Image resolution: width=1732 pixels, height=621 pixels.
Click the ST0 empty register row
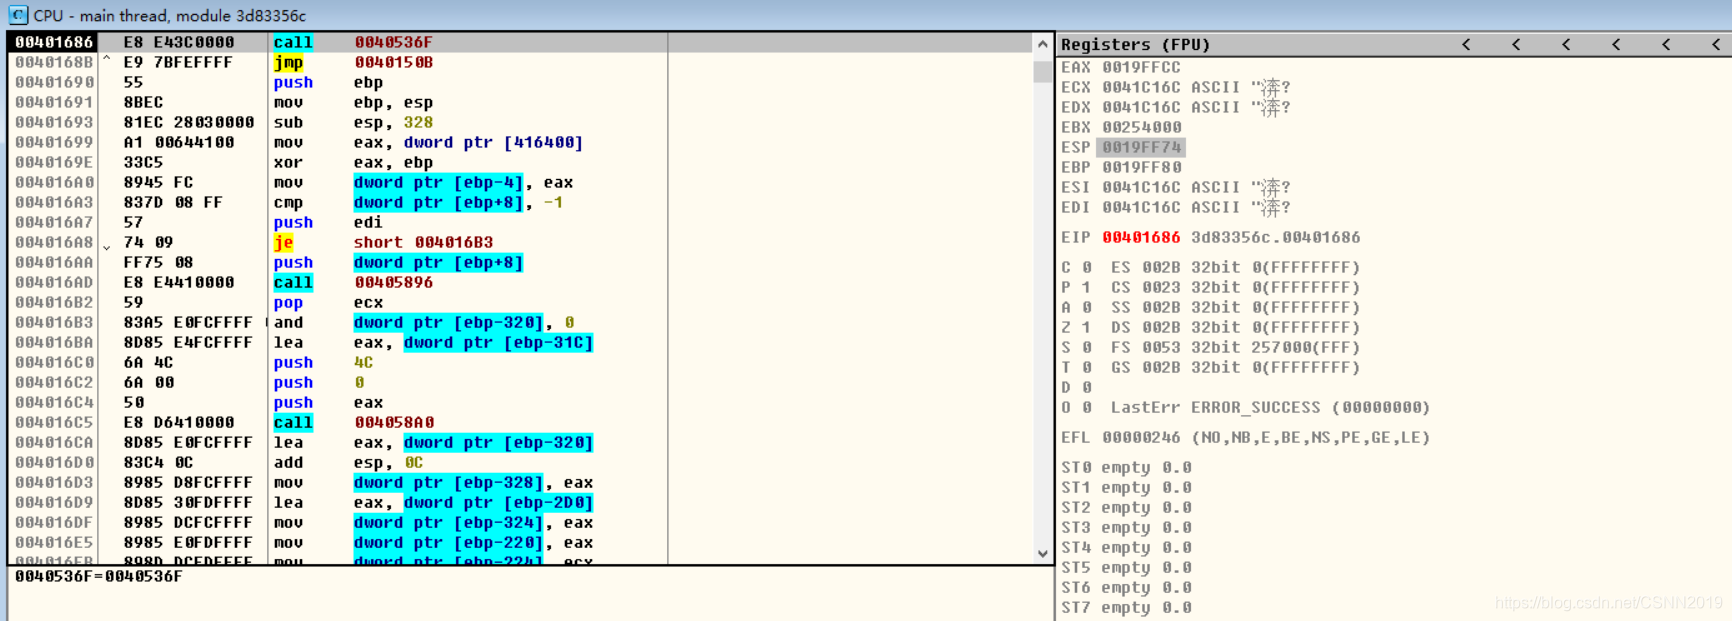click(x=1126, y=467)
